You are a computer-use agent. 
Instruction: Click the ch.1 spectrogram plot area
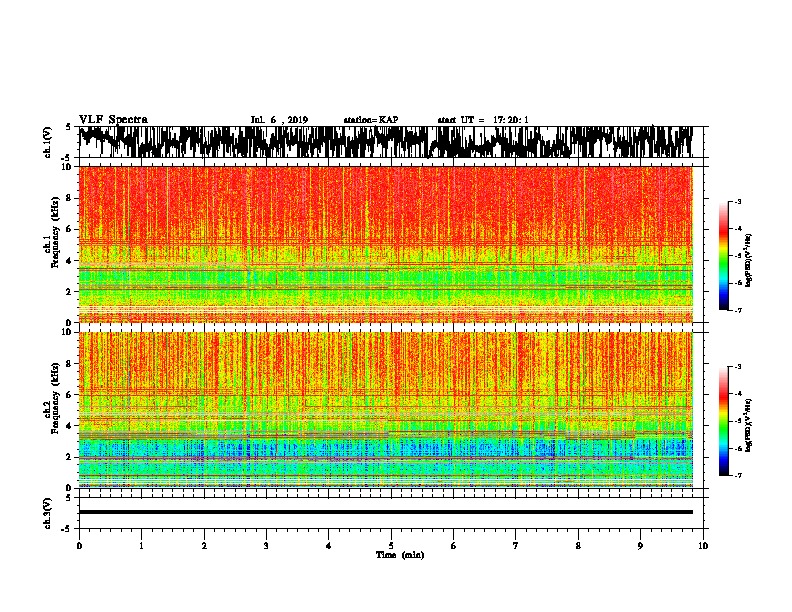pos(386,244)
